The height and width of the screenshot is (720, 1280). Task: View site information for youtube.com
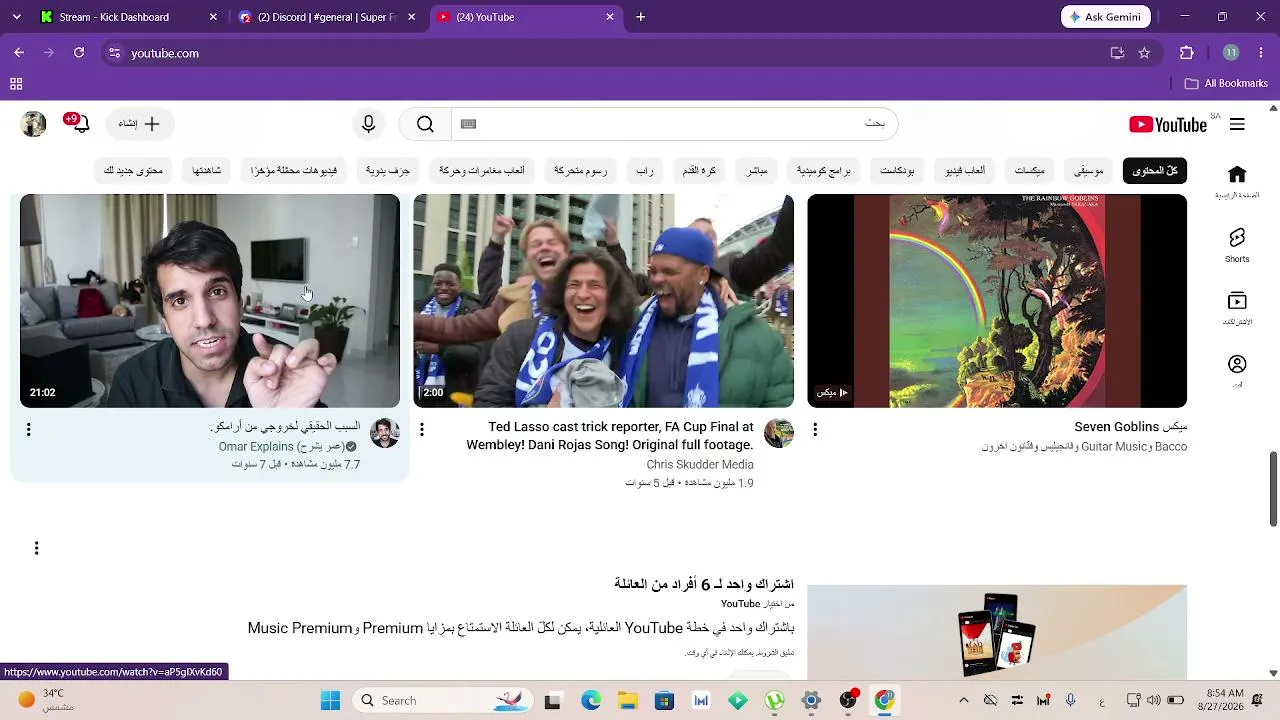115,53
